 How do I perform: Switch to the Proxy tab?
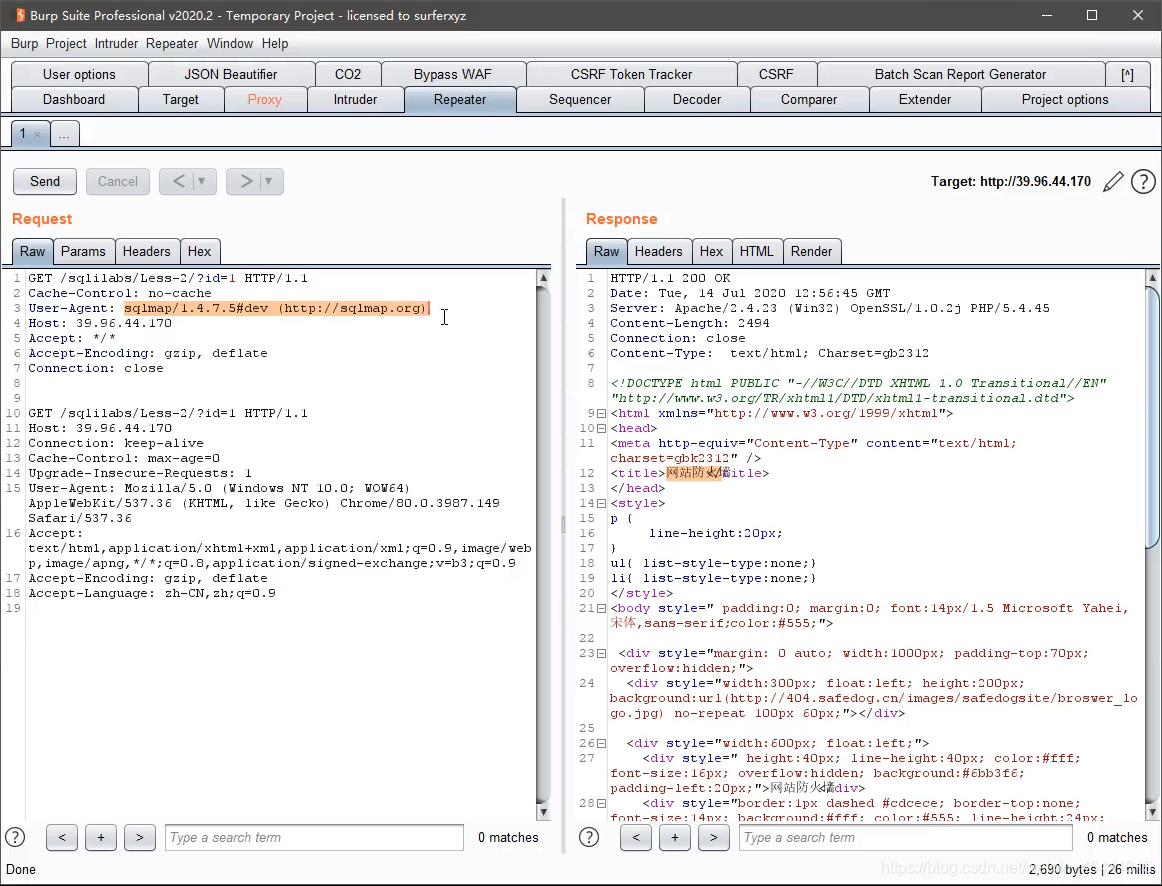tap(265, 99)
